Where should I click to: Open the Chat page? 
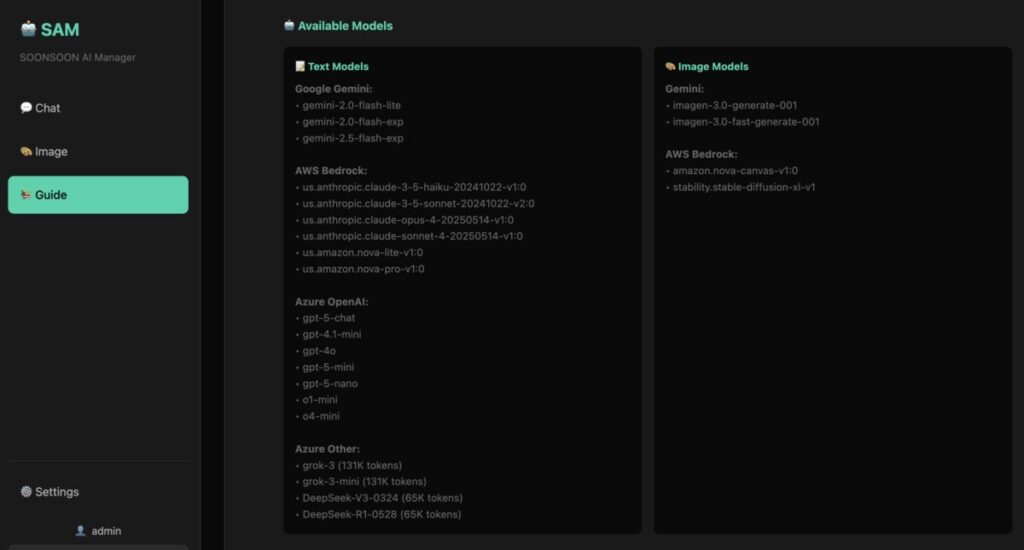(x=98, y=108)
